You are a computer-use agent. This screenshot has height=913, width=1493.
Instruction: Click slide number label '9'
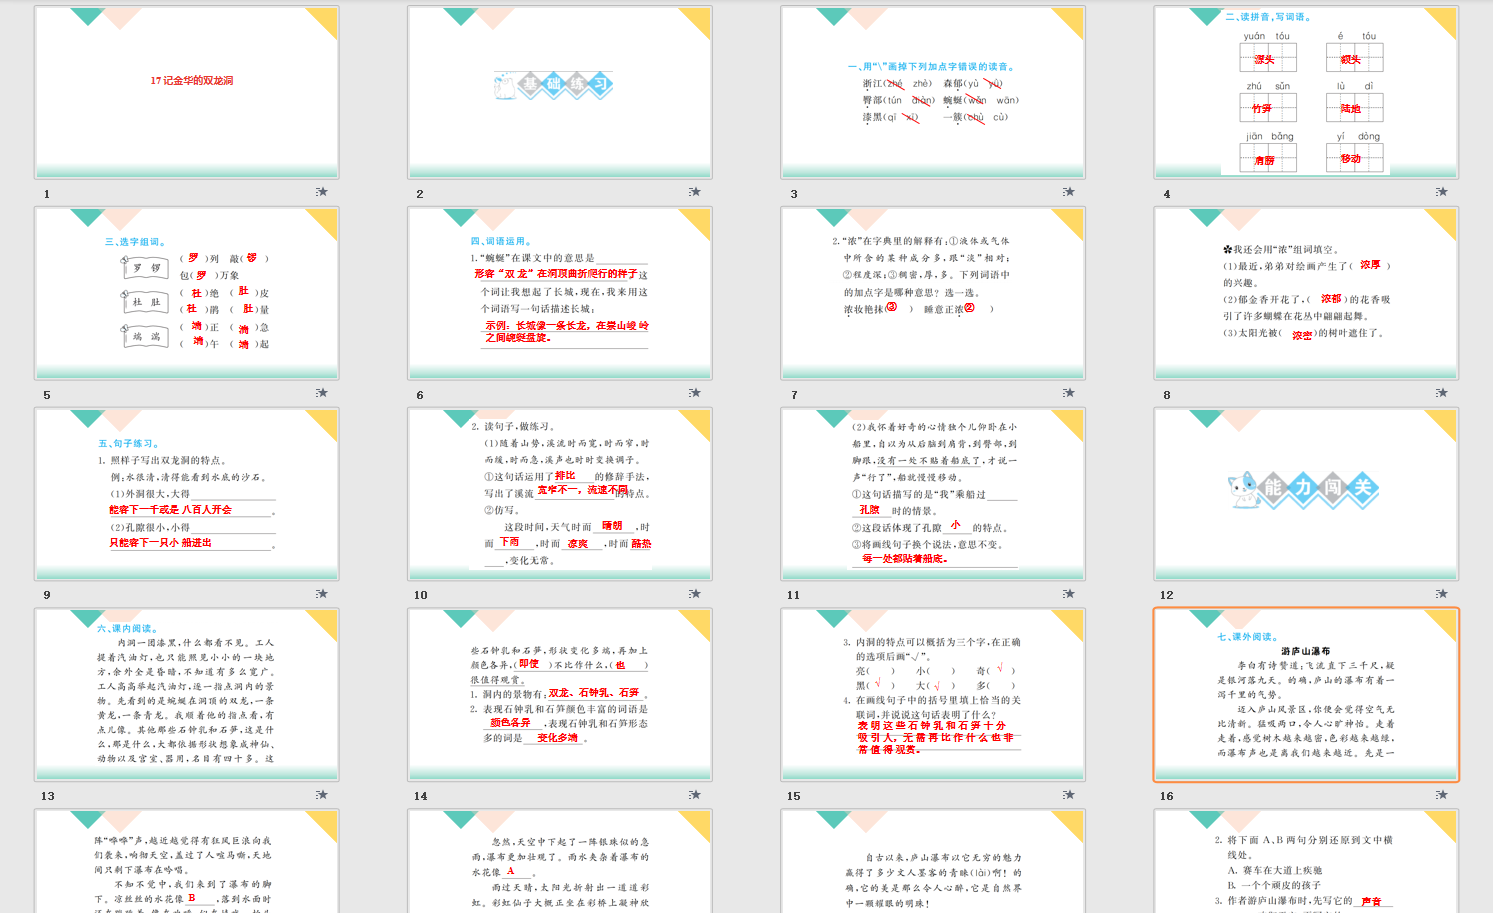pyautogui.click(x=46, y=595)
